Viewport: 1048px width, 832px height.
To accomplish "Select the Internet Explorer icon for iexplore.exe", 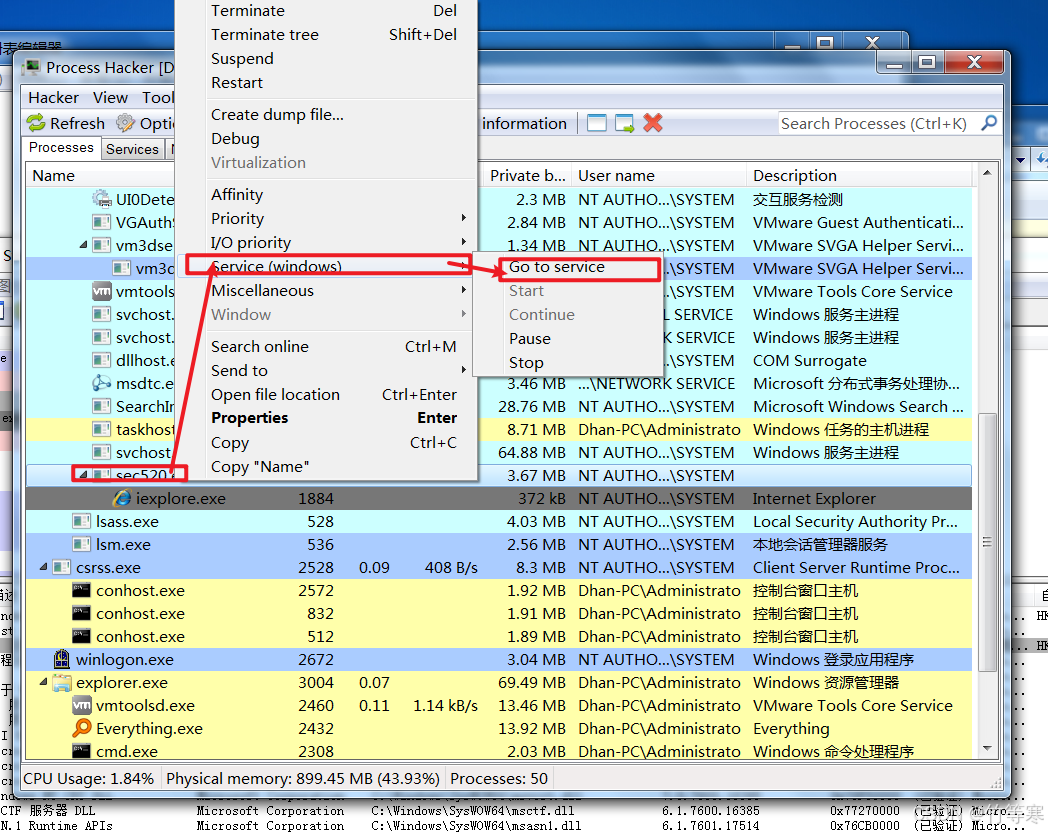I will [x=123, y=498].
